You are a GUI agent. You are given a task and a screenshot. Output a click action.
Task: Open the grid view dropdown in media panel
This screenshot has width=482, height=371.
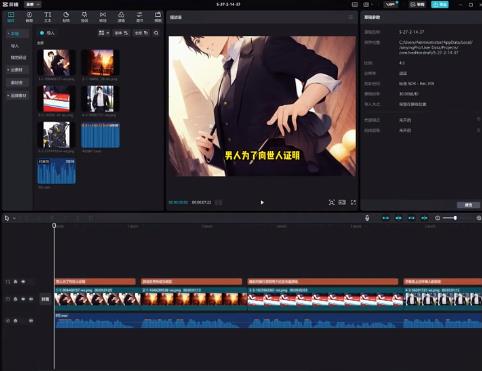104,33
